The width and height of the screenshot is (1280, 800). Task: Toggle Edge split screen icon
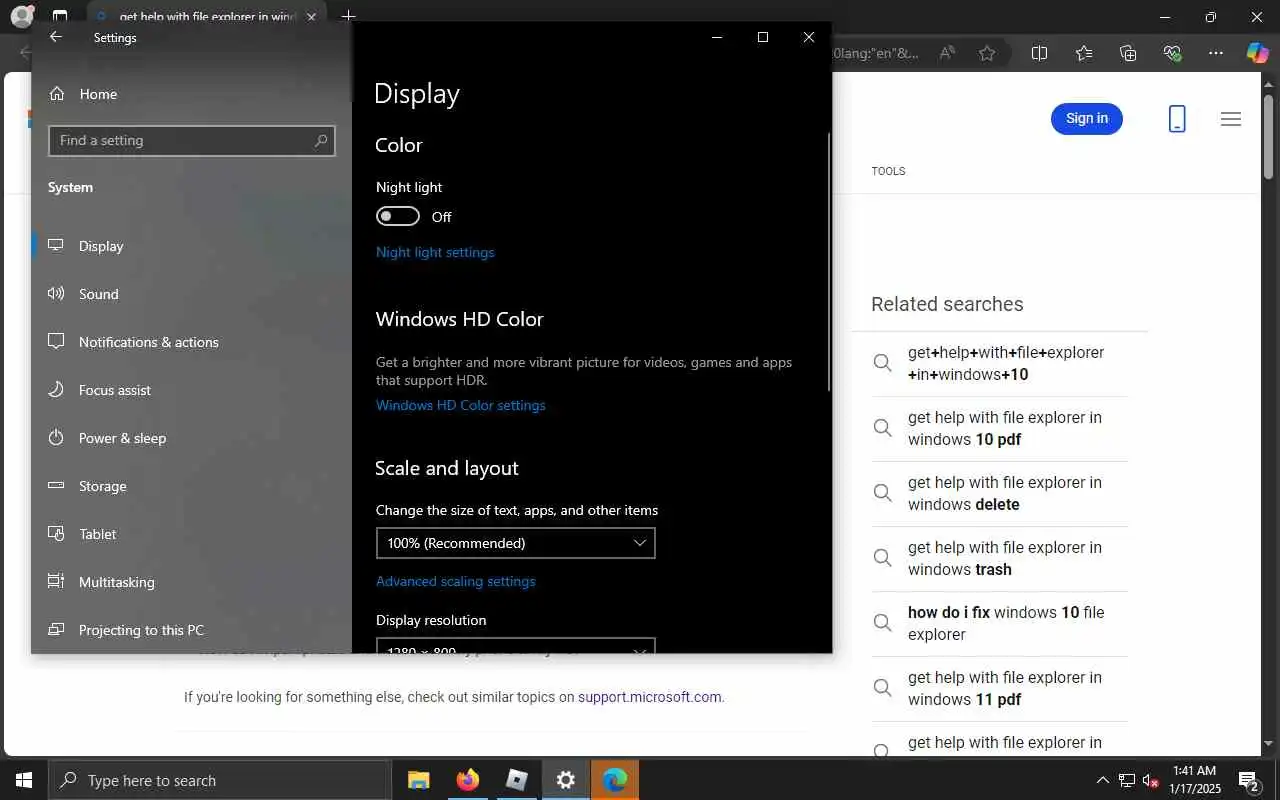pyautogui.click(x=1039, y=53)
